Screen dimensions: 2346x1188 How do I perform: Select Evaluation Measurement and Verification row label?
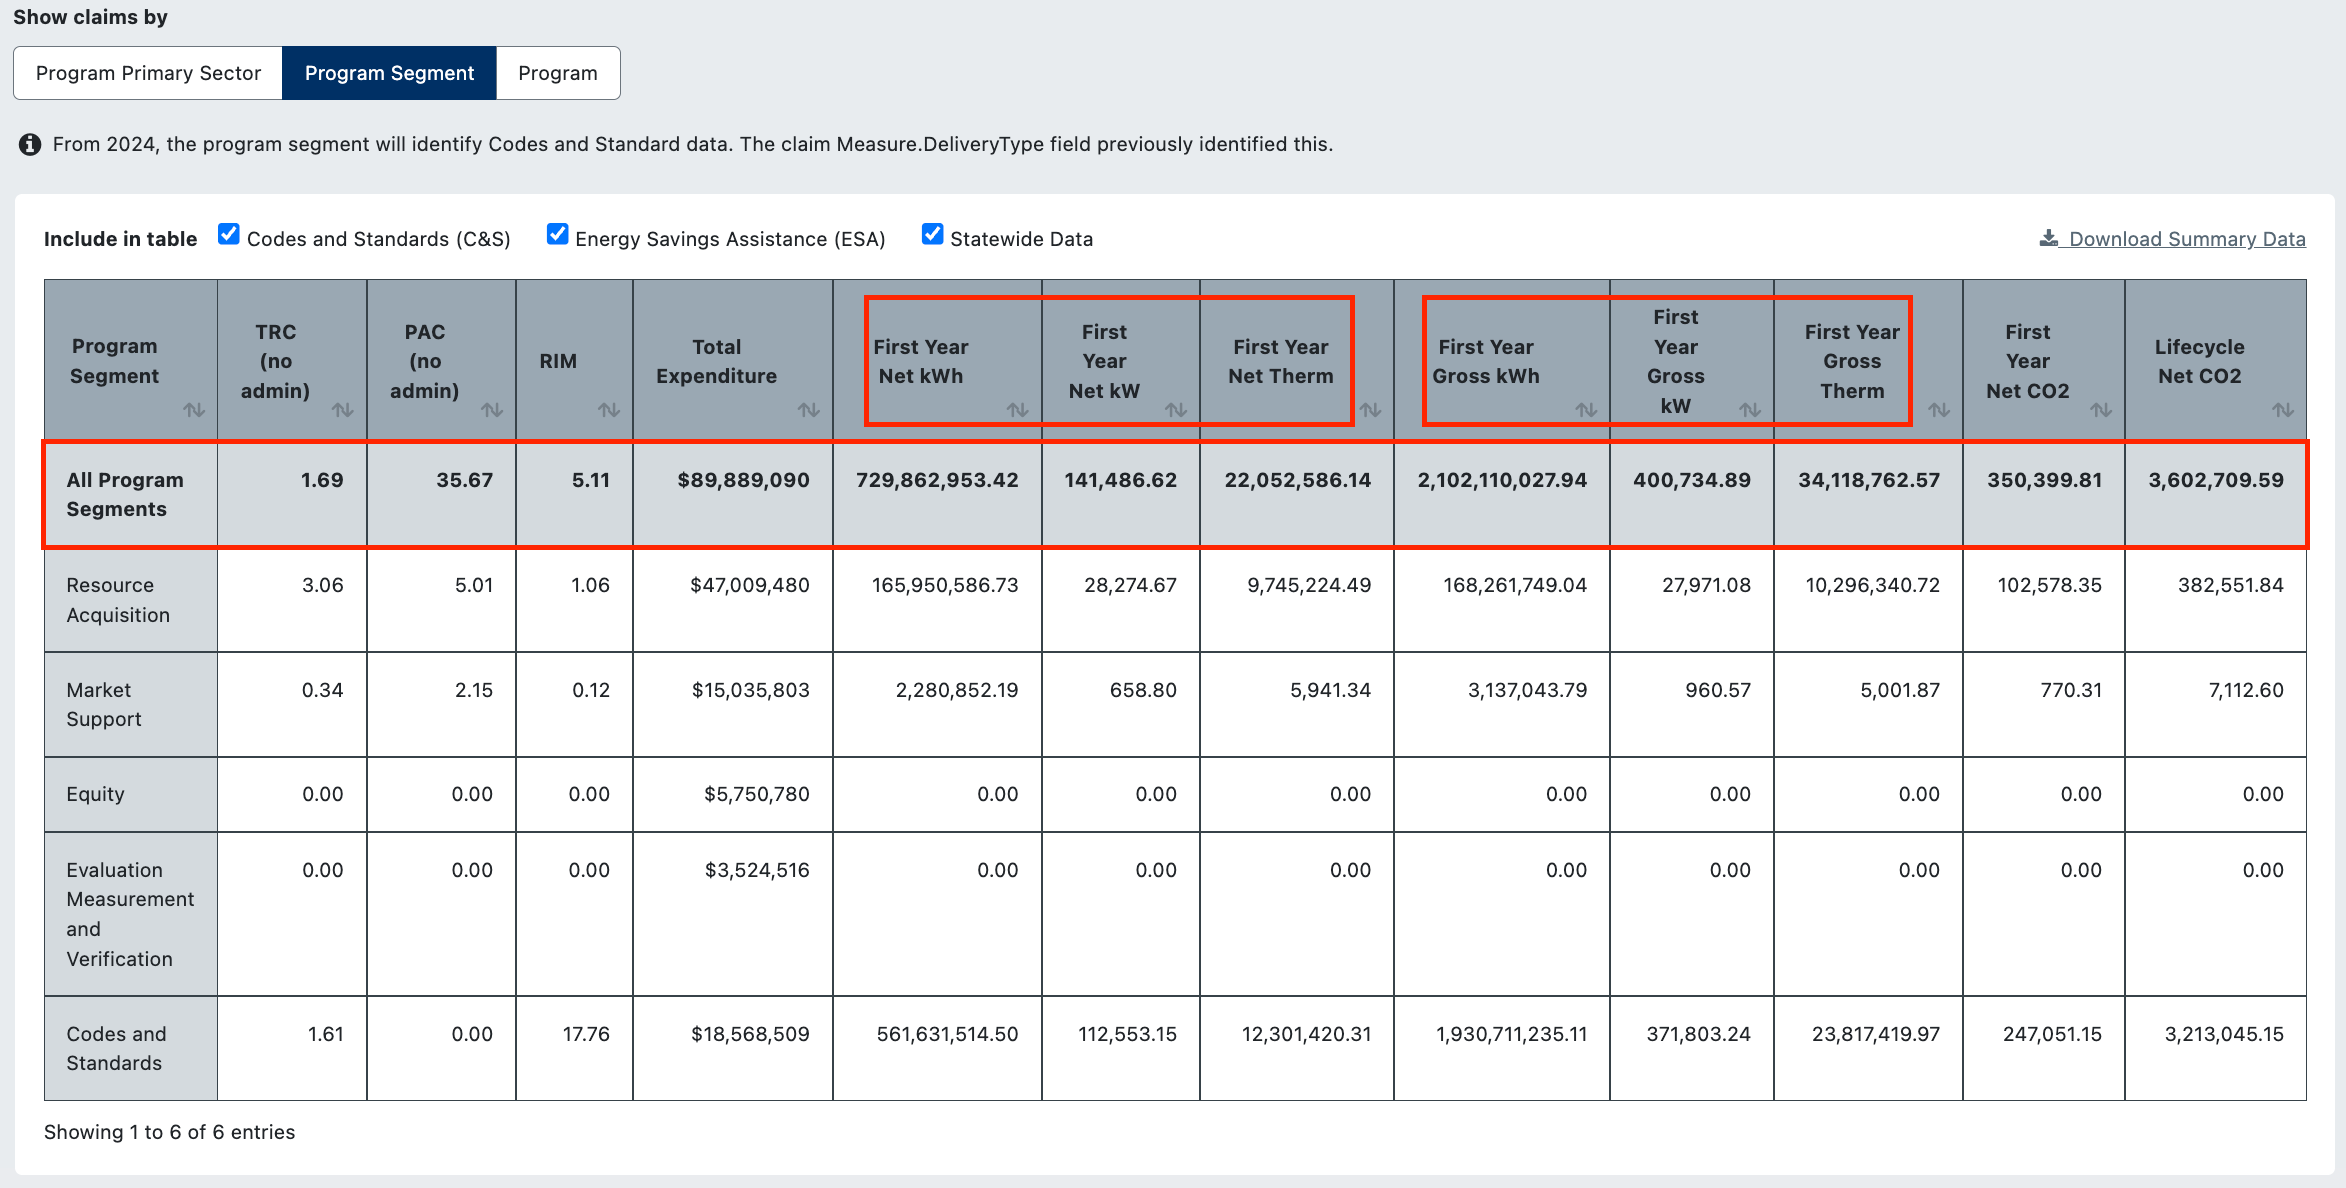pos(130,914)
